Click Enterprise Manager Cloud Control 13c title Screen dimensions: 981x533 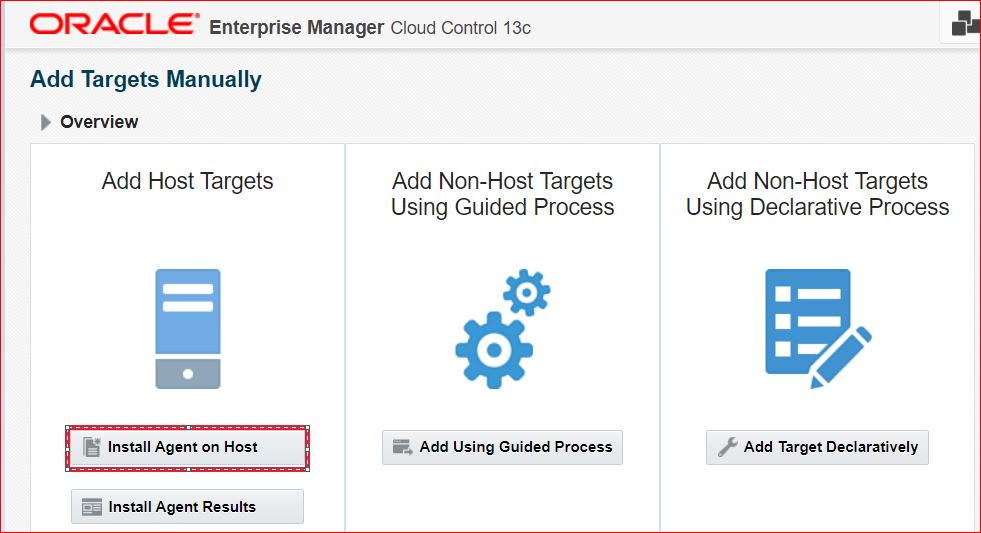coord(370,28)
